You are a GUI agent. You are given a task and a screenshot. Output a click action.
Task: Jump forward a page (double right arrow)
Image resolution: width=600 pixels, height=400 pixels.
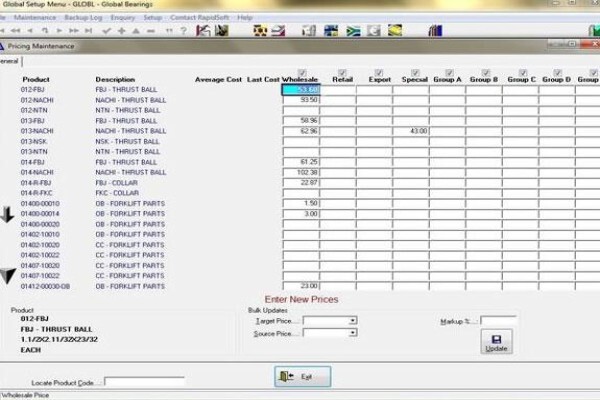pos(74,31)
